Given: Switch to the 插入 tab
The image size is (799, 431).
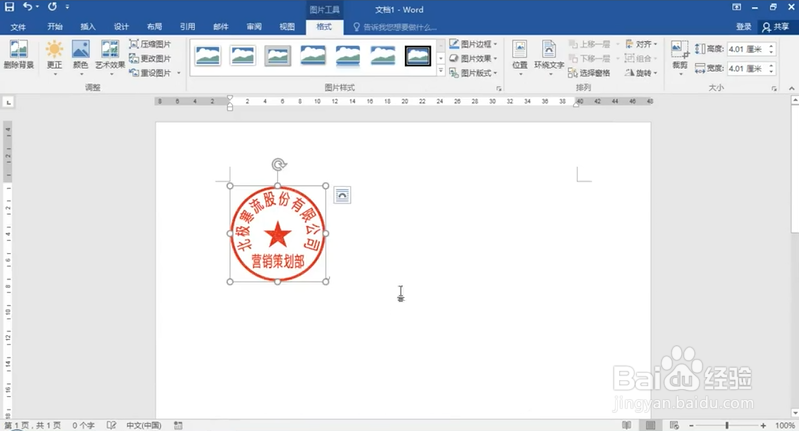Looking at the screenshot, I should coord(88,26).
